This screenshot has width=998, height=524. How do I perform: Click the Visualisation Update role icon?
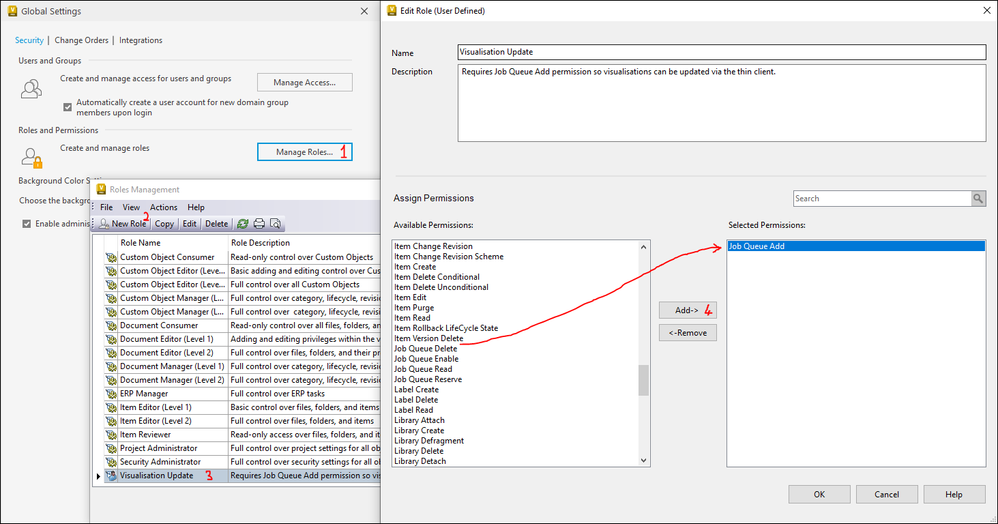pos(111,476)
